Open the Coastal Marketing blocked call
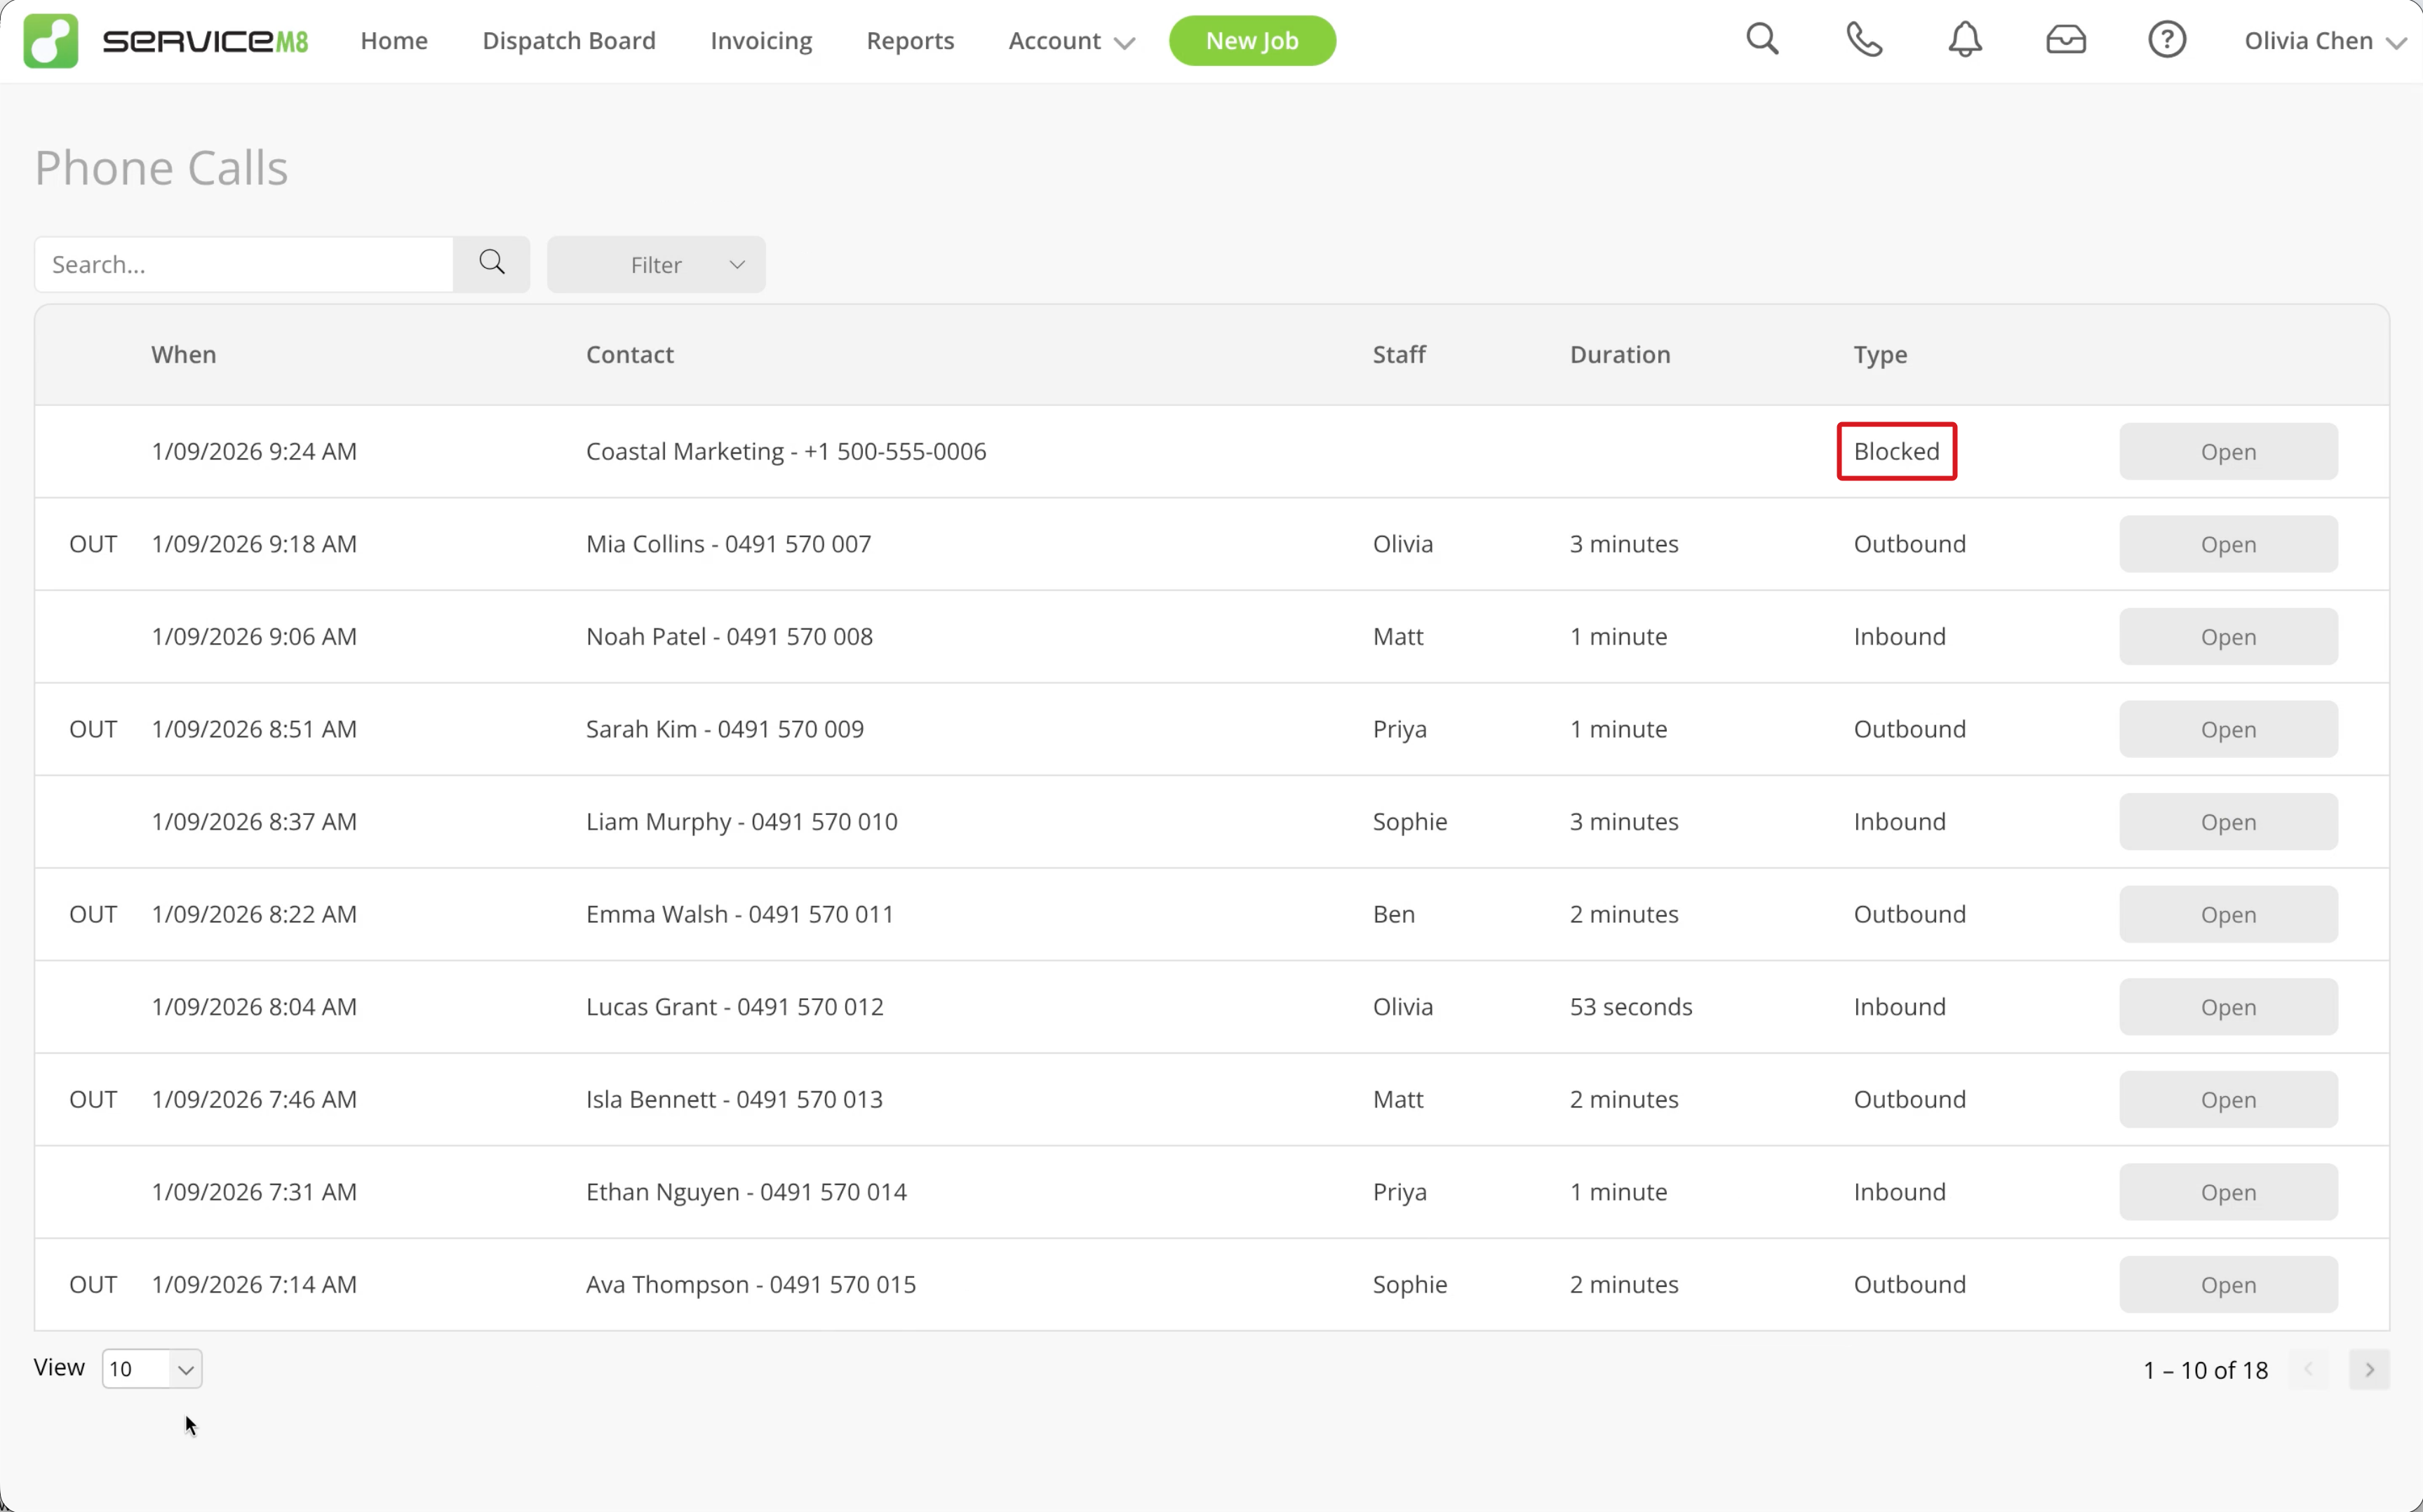 2228,451
